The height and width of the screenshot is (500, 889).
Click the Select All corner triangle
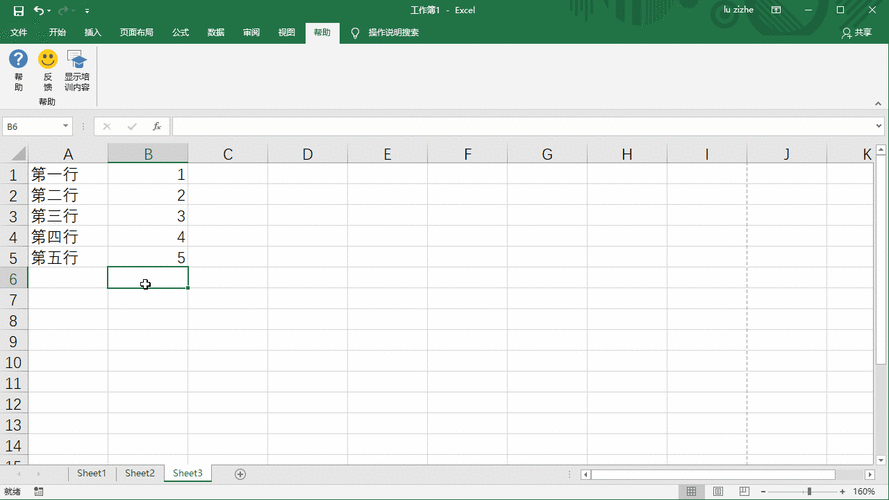[18, 154]
